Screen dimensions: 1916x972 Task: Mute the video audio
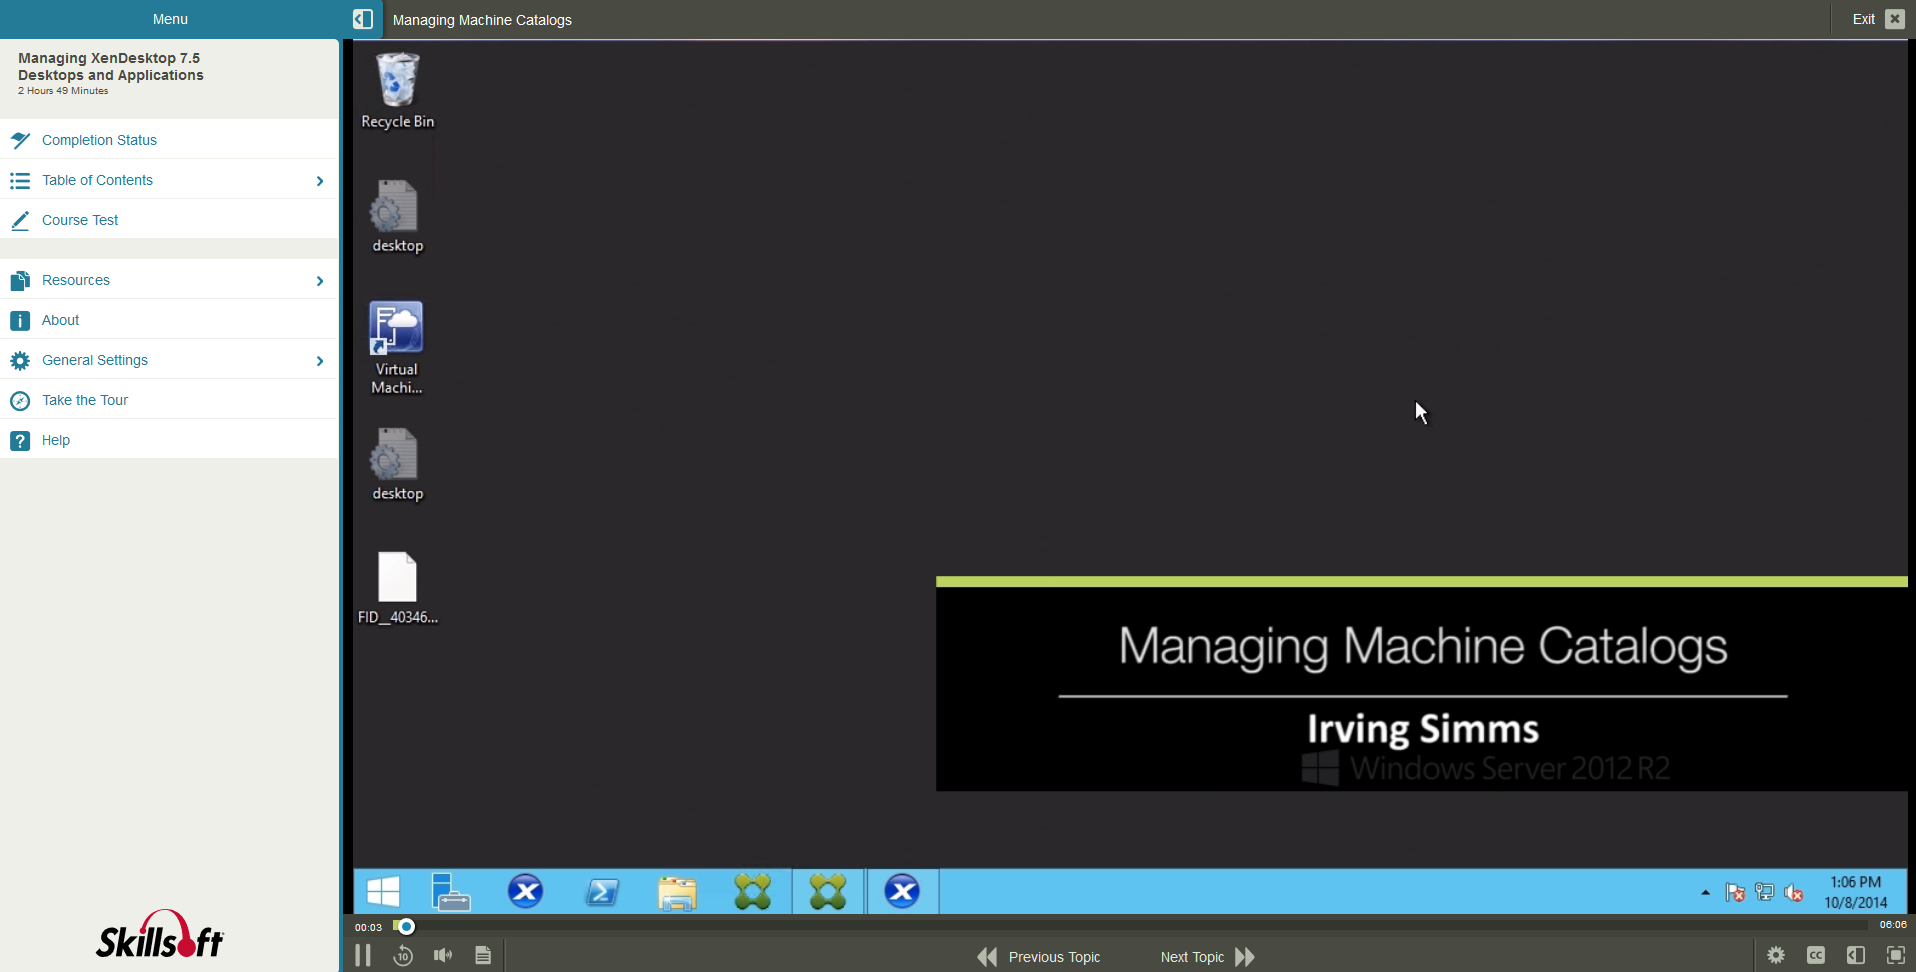(x=443, y=955)
